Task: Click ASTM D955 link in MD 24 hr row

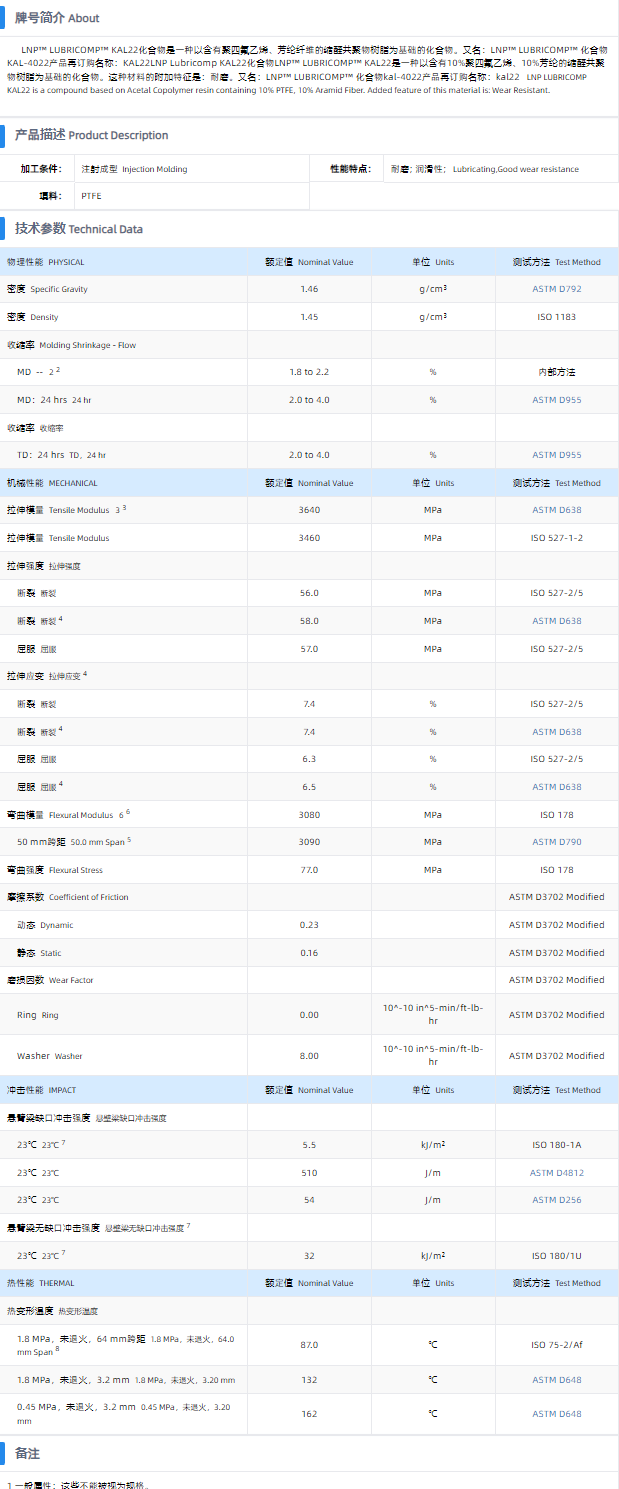Action: coord(556,400)
